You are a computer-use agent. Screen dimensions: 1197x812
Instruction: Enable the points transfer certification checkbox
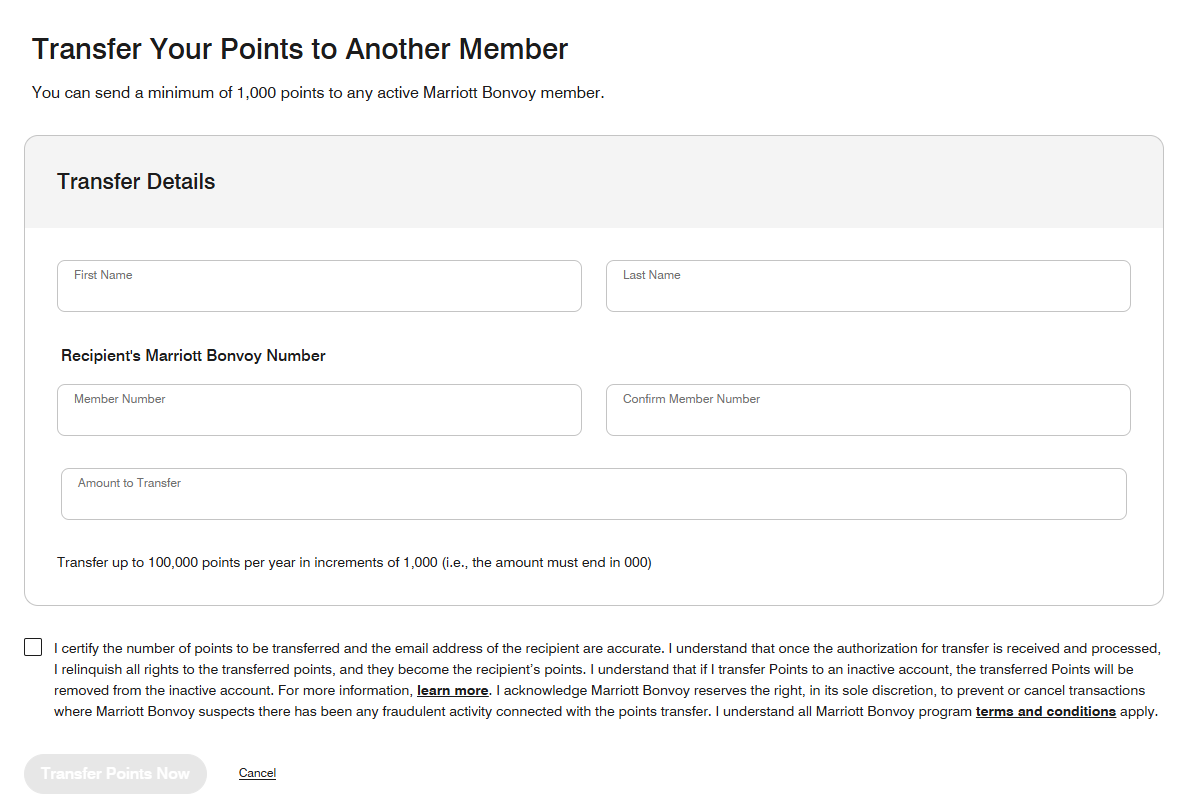[32, 646]
